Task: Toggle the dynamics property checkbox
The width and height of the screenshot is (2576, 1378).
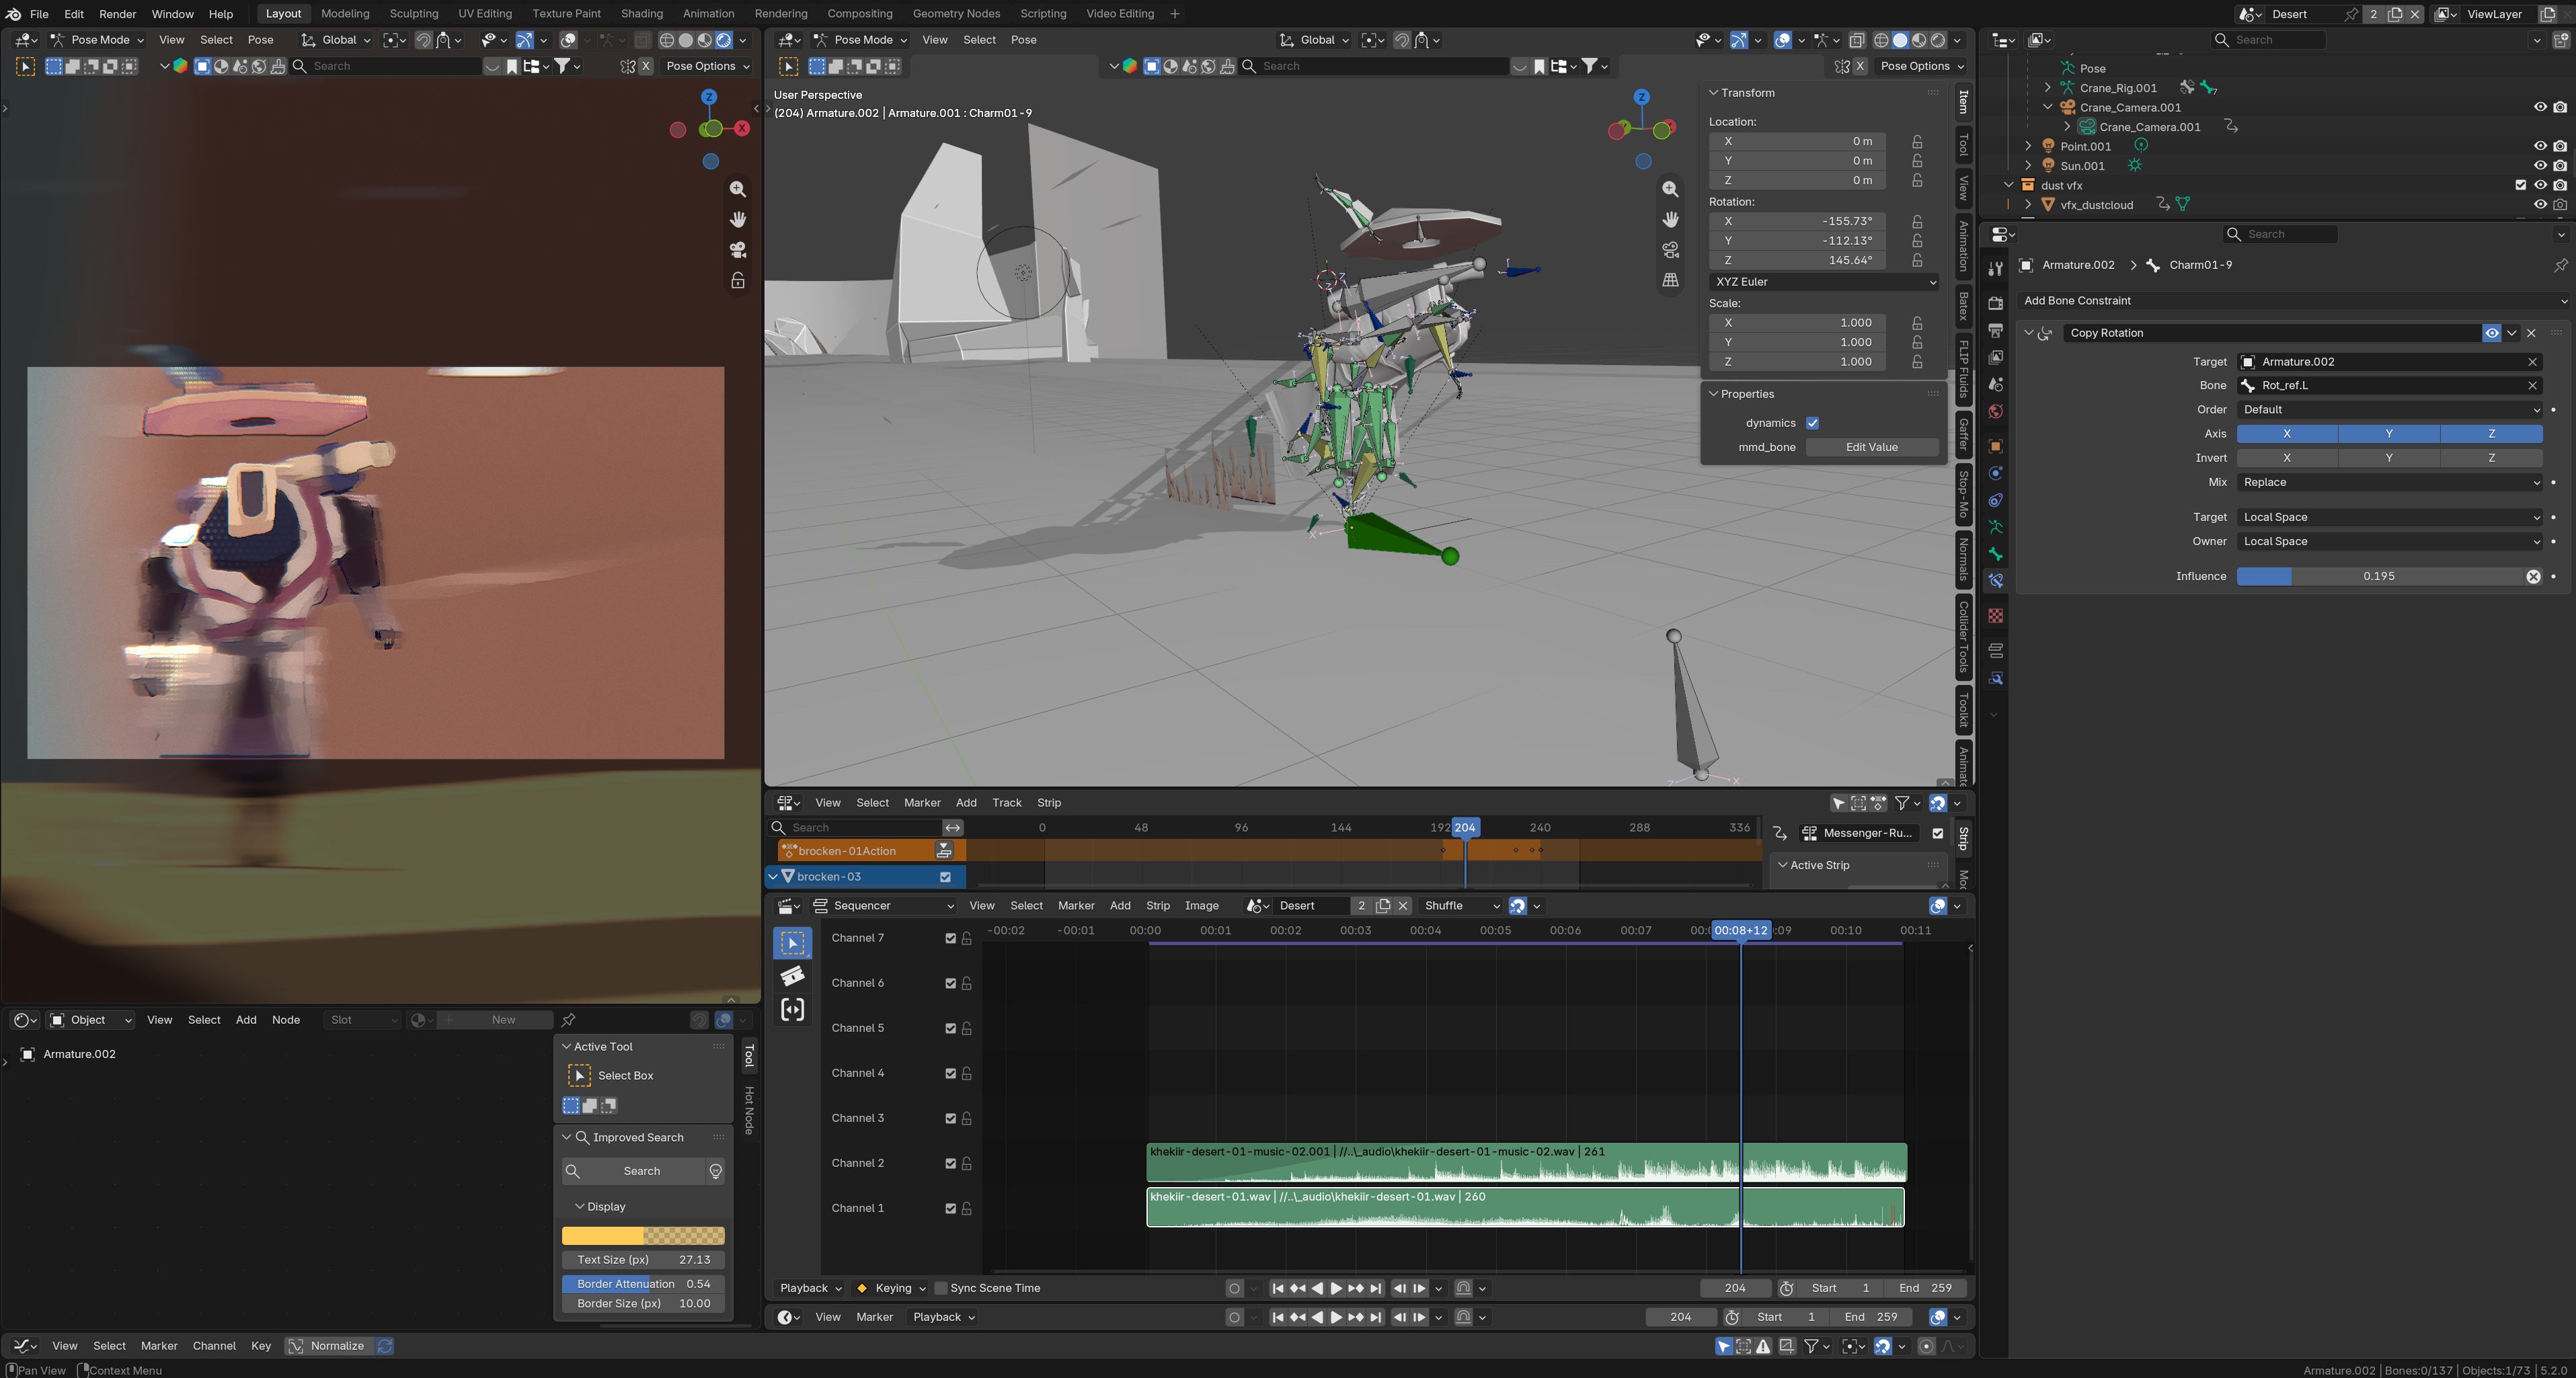Action: click(1812, 423)
